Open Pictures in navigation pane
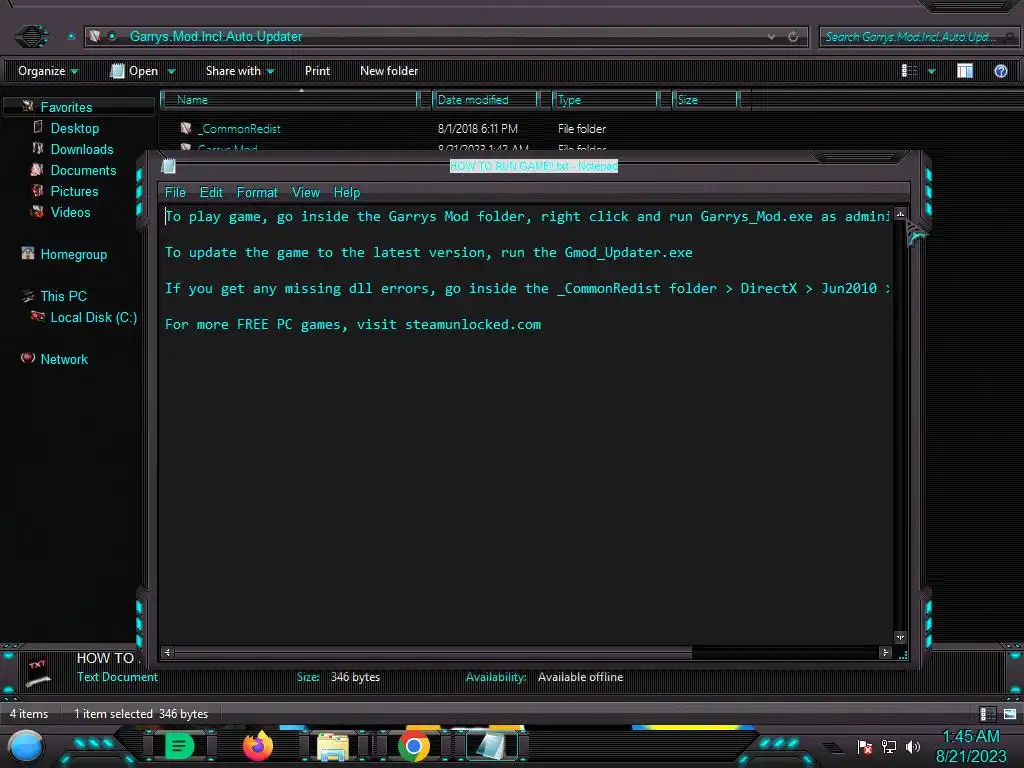 (x=74, y=191)
